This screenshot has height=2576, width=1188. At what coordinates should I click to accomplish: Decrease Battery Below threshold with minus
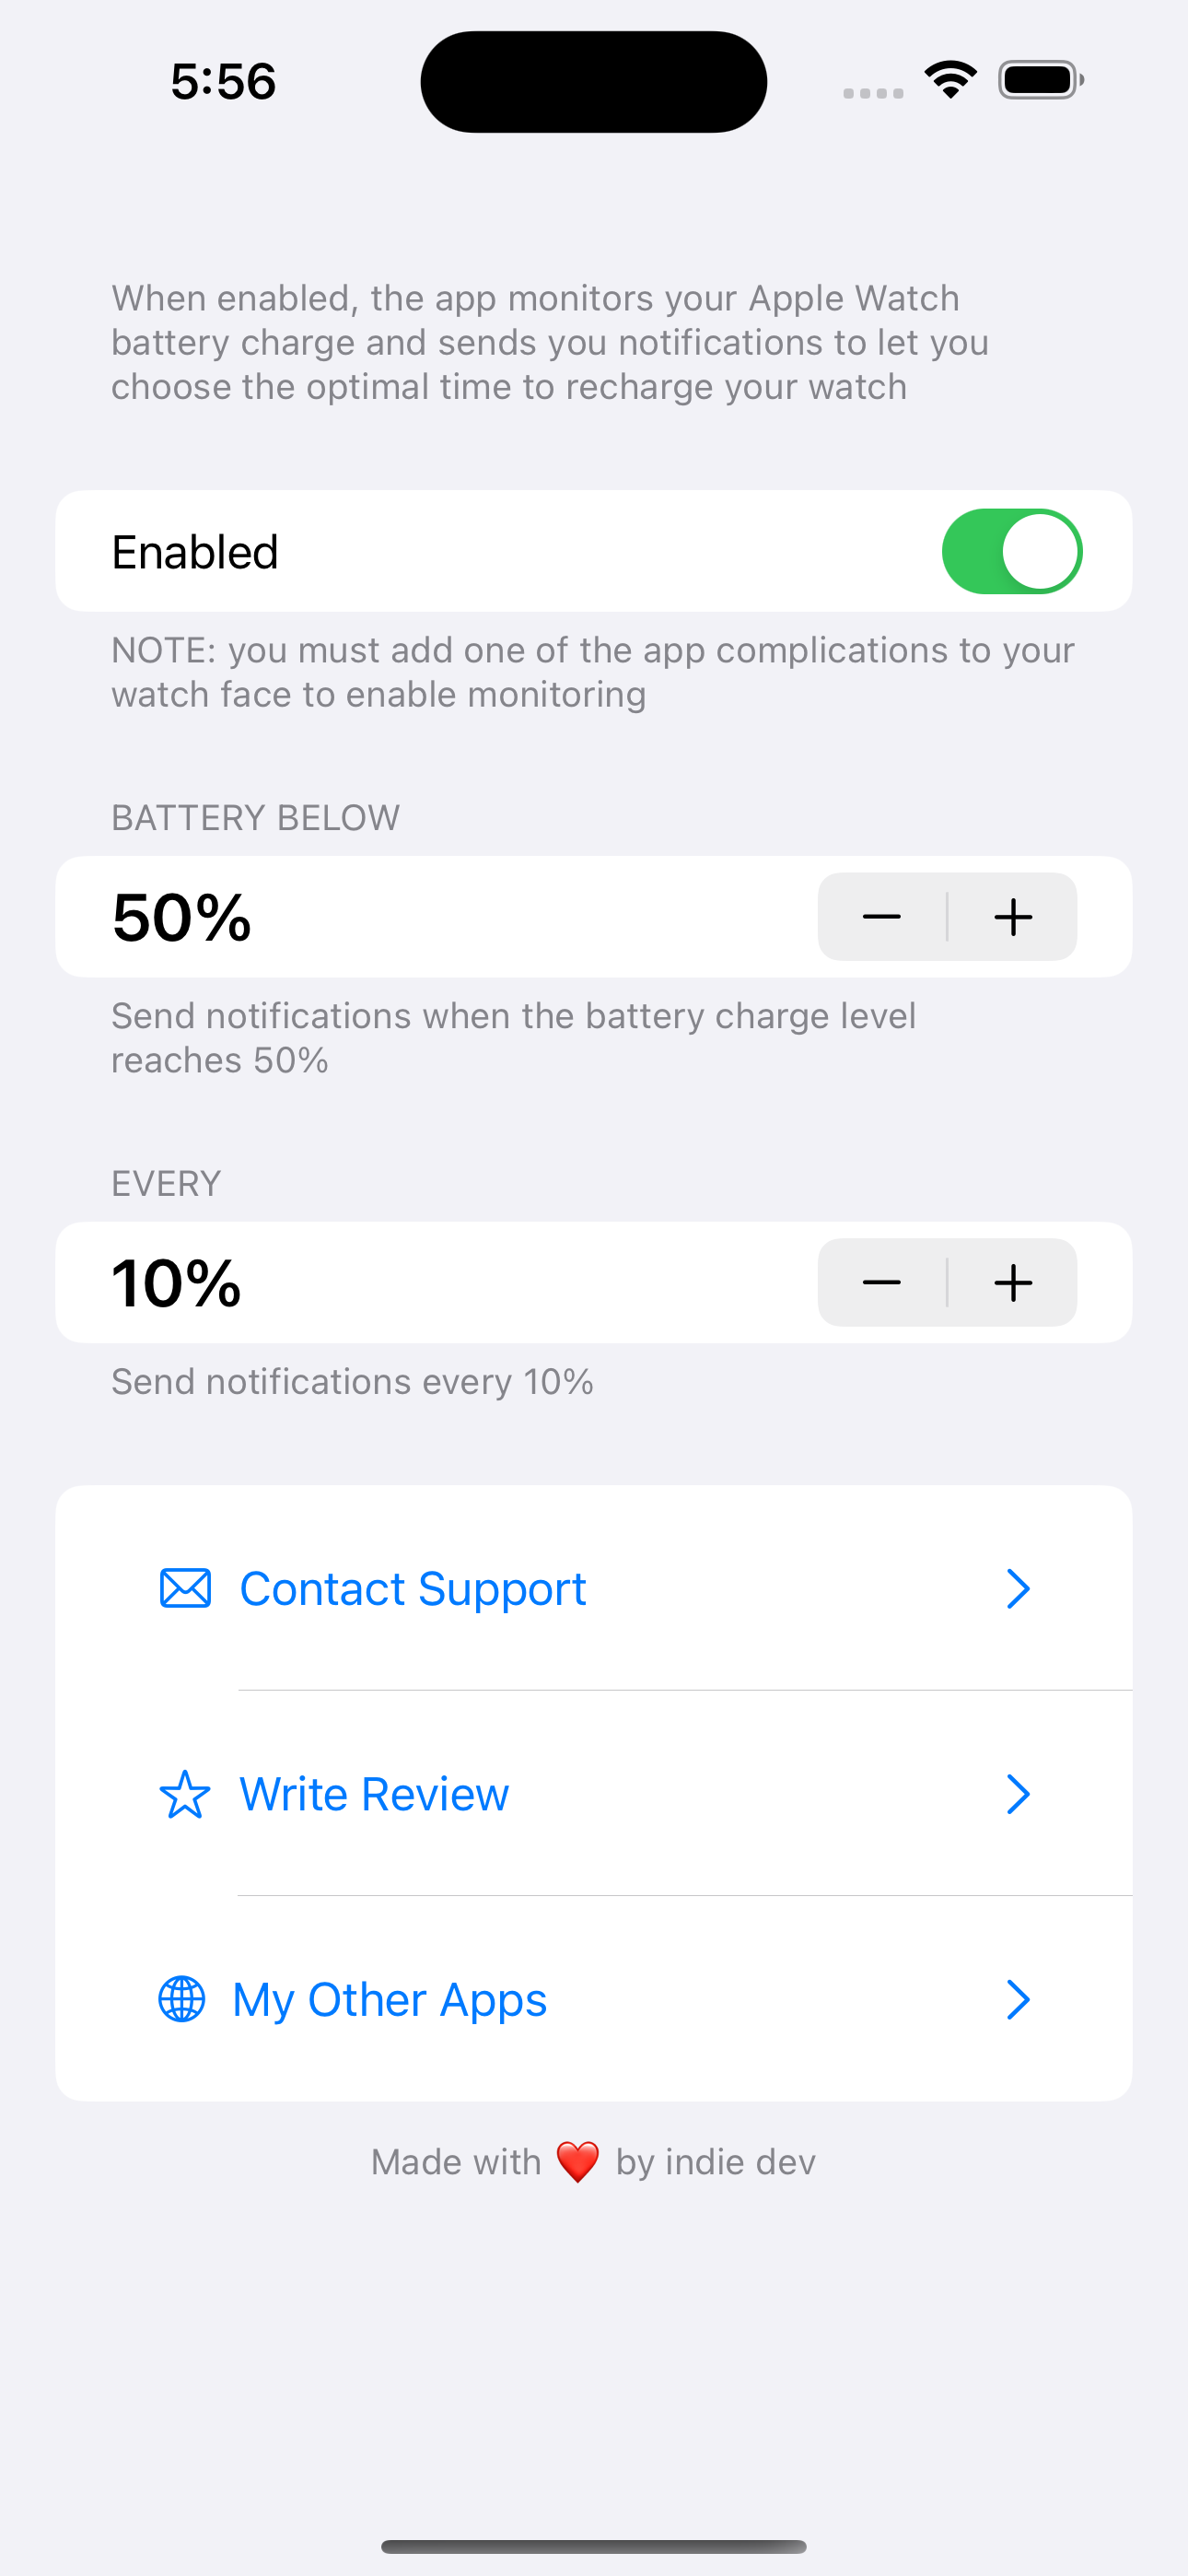coord(882,916)
